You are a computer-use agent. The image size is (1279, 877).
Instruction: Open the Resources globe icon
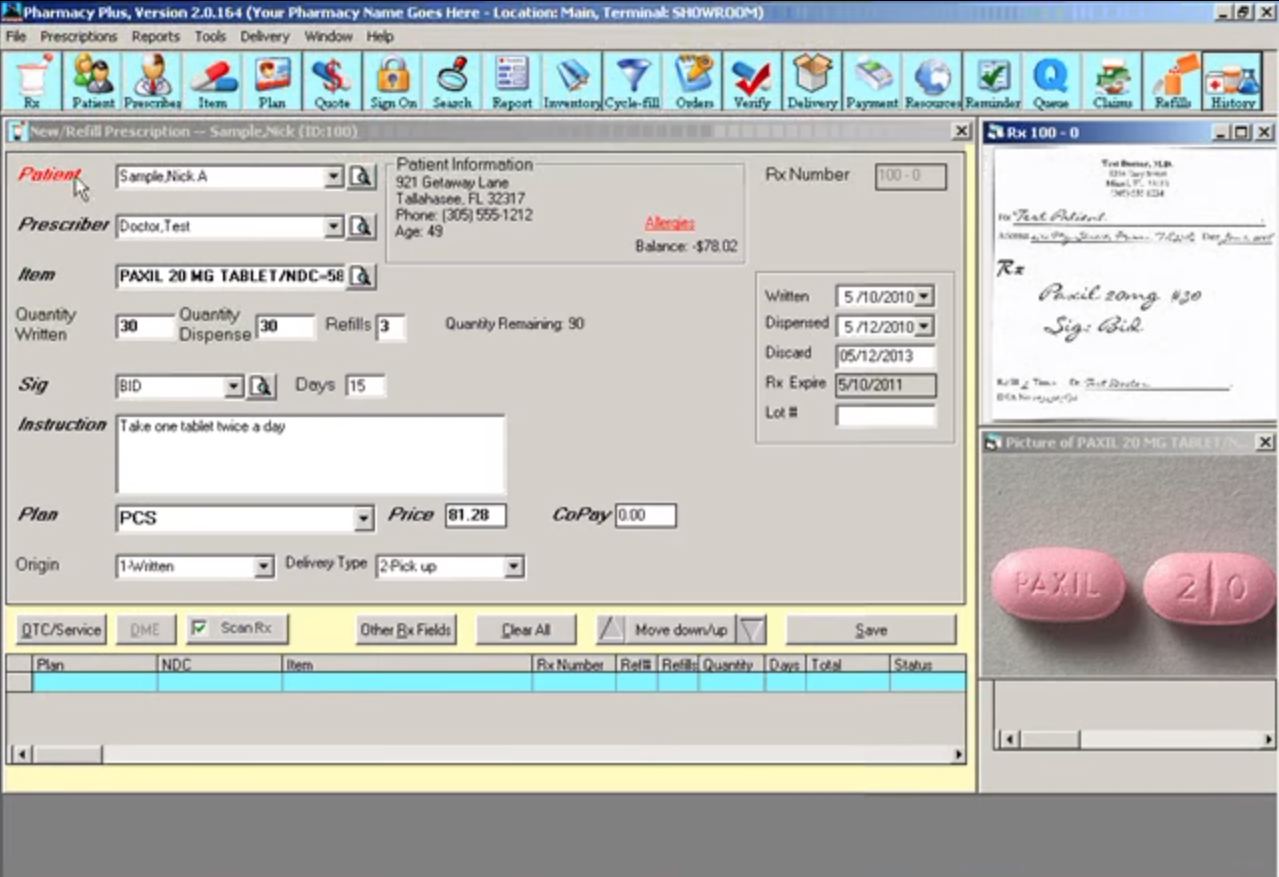click(932, 81)
